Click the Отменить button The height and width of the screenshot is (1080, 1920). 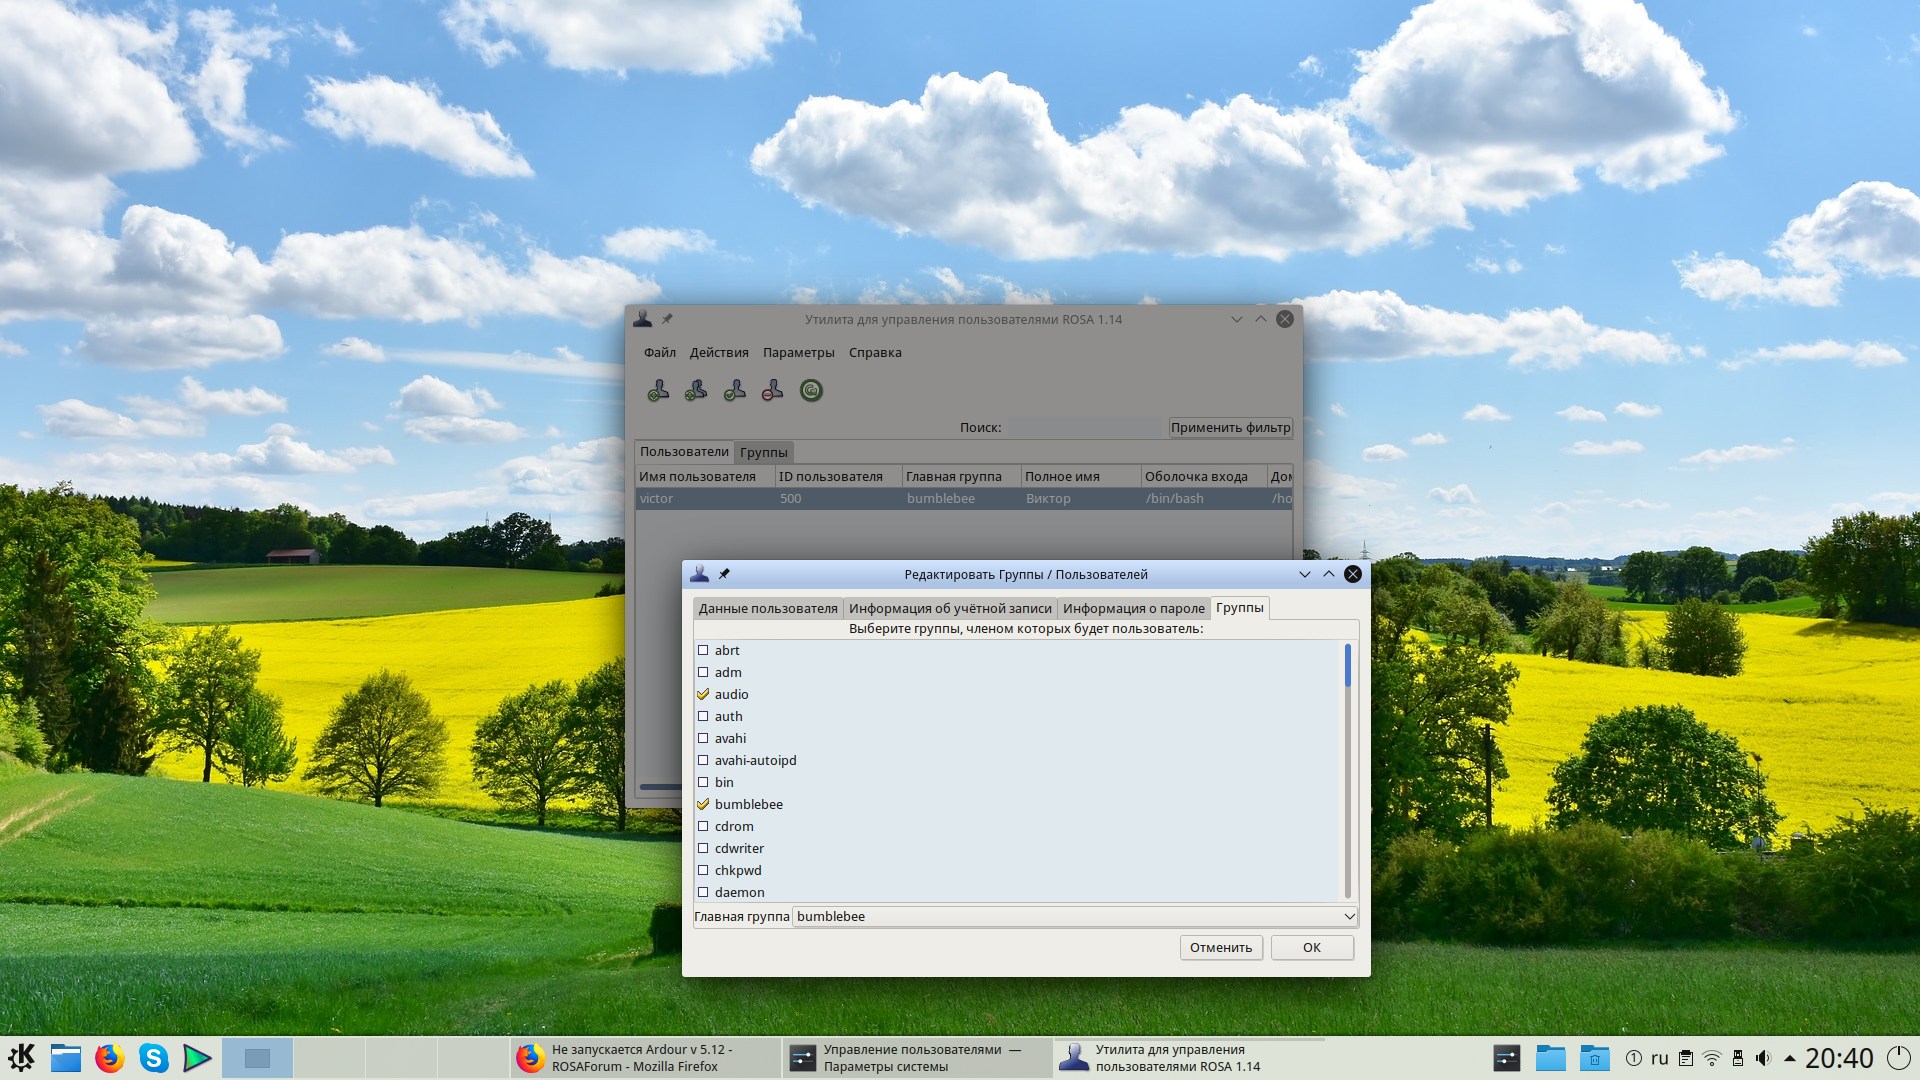pyautogui.click(x=1220, y=947)
